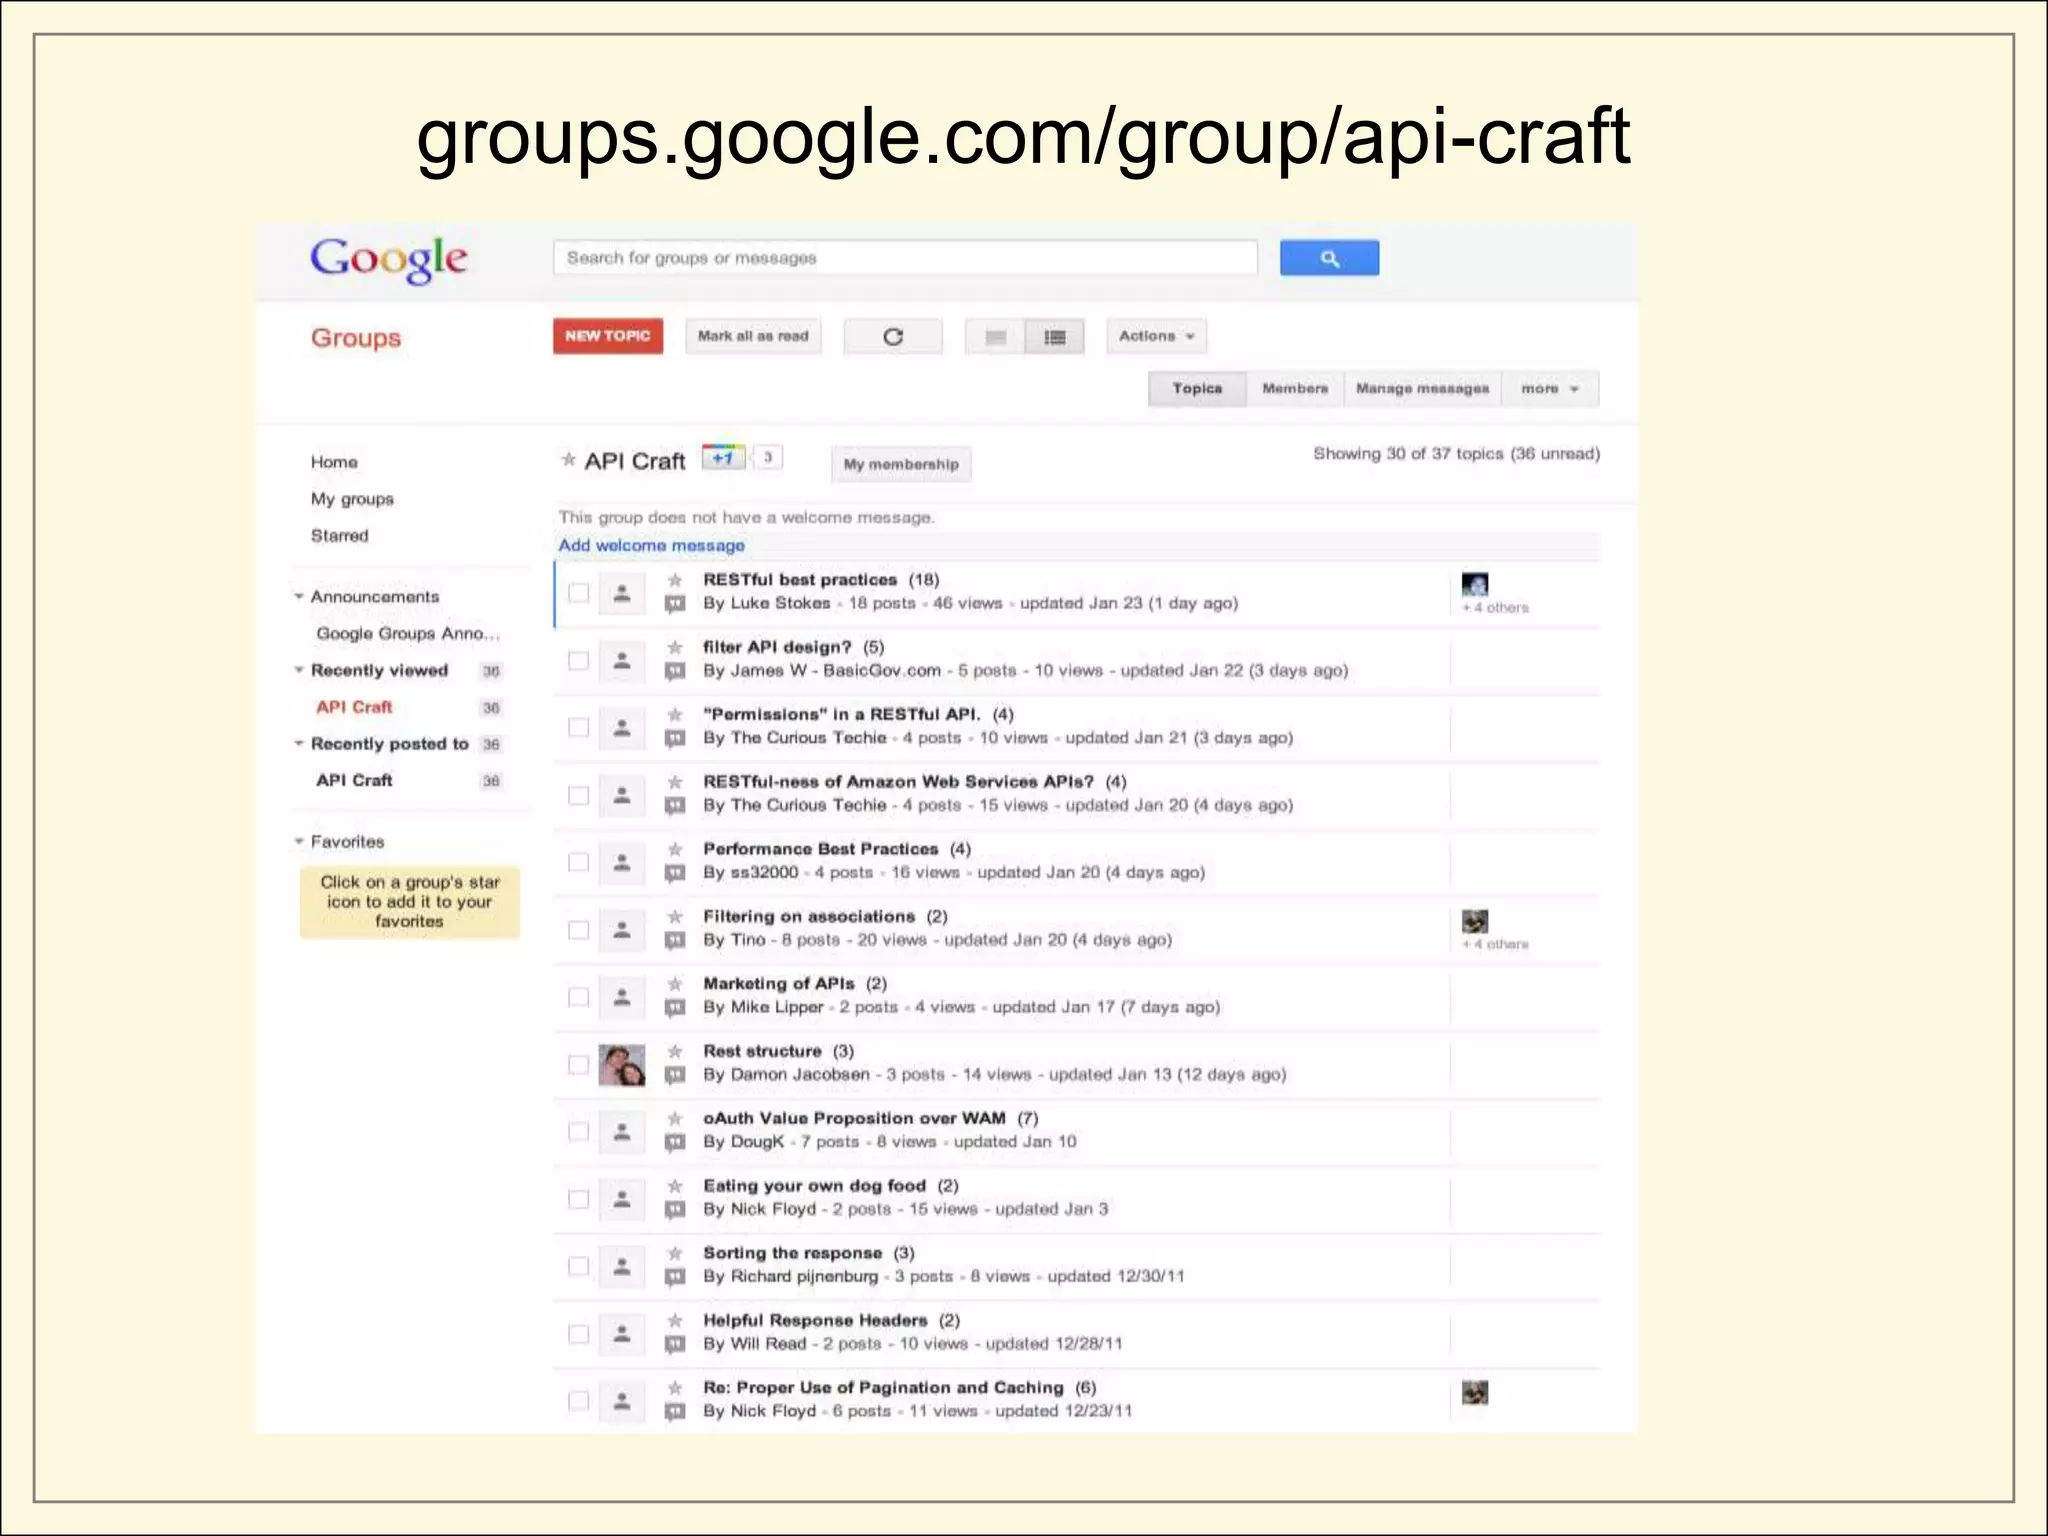The width and height of the screenshot is (2048, 1536).
Task: Open the more dropdown menu
Action: [1549, 389]
